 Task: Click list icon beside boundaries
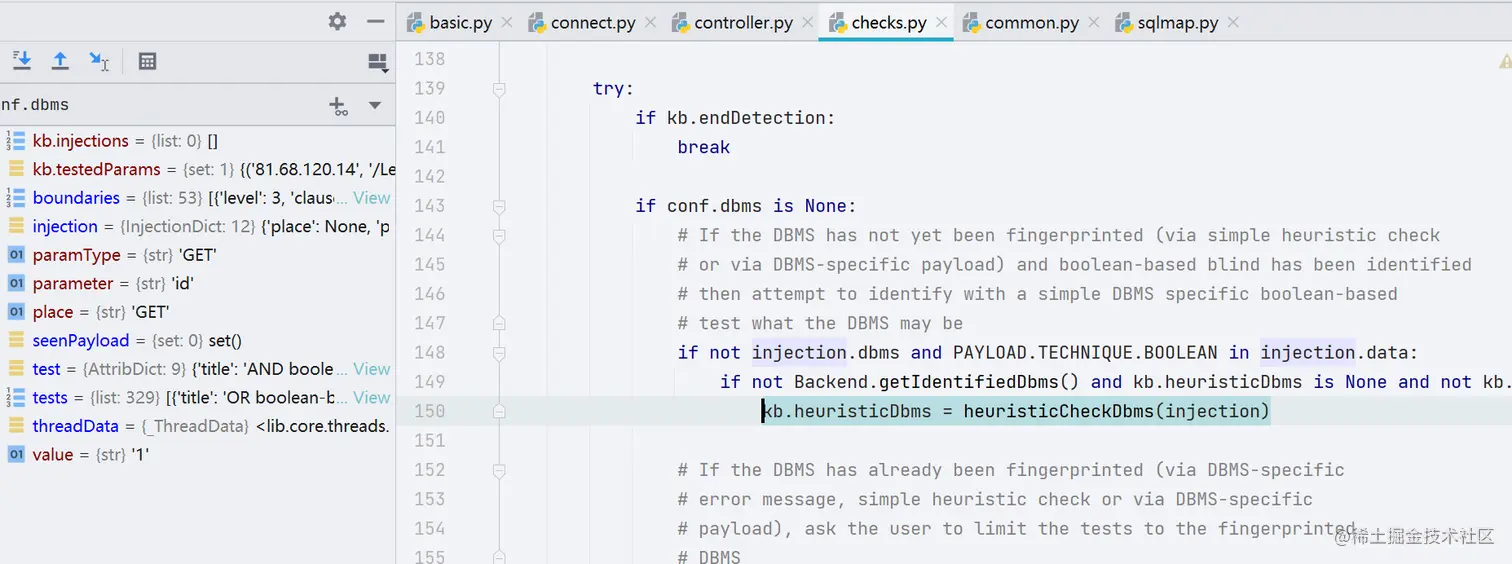(15, 198)
